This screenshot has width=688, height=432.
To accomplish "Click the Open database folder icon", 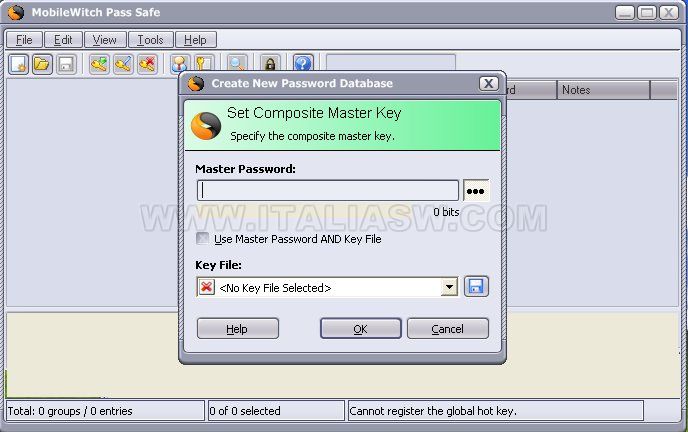I will (x=42, y=64).
